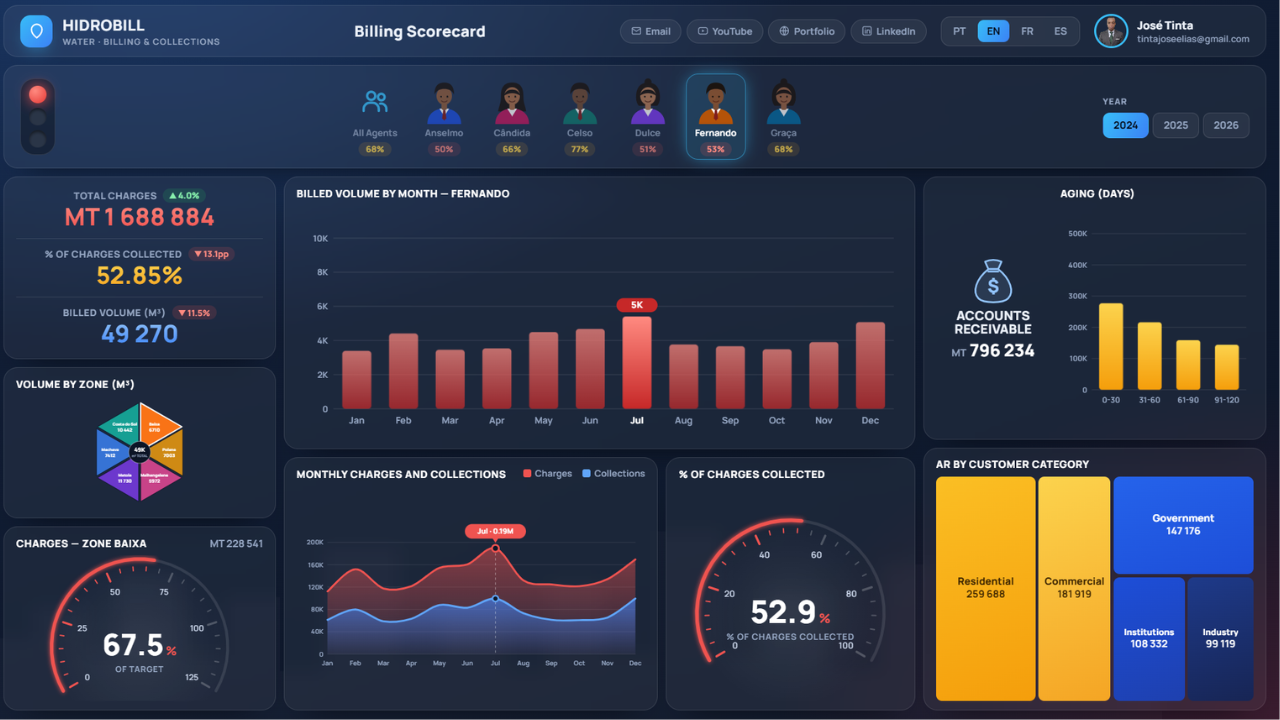The image size is (1280, 720).
Task: Click the billed volume value 49 270
Action: (x=140, y=334)
